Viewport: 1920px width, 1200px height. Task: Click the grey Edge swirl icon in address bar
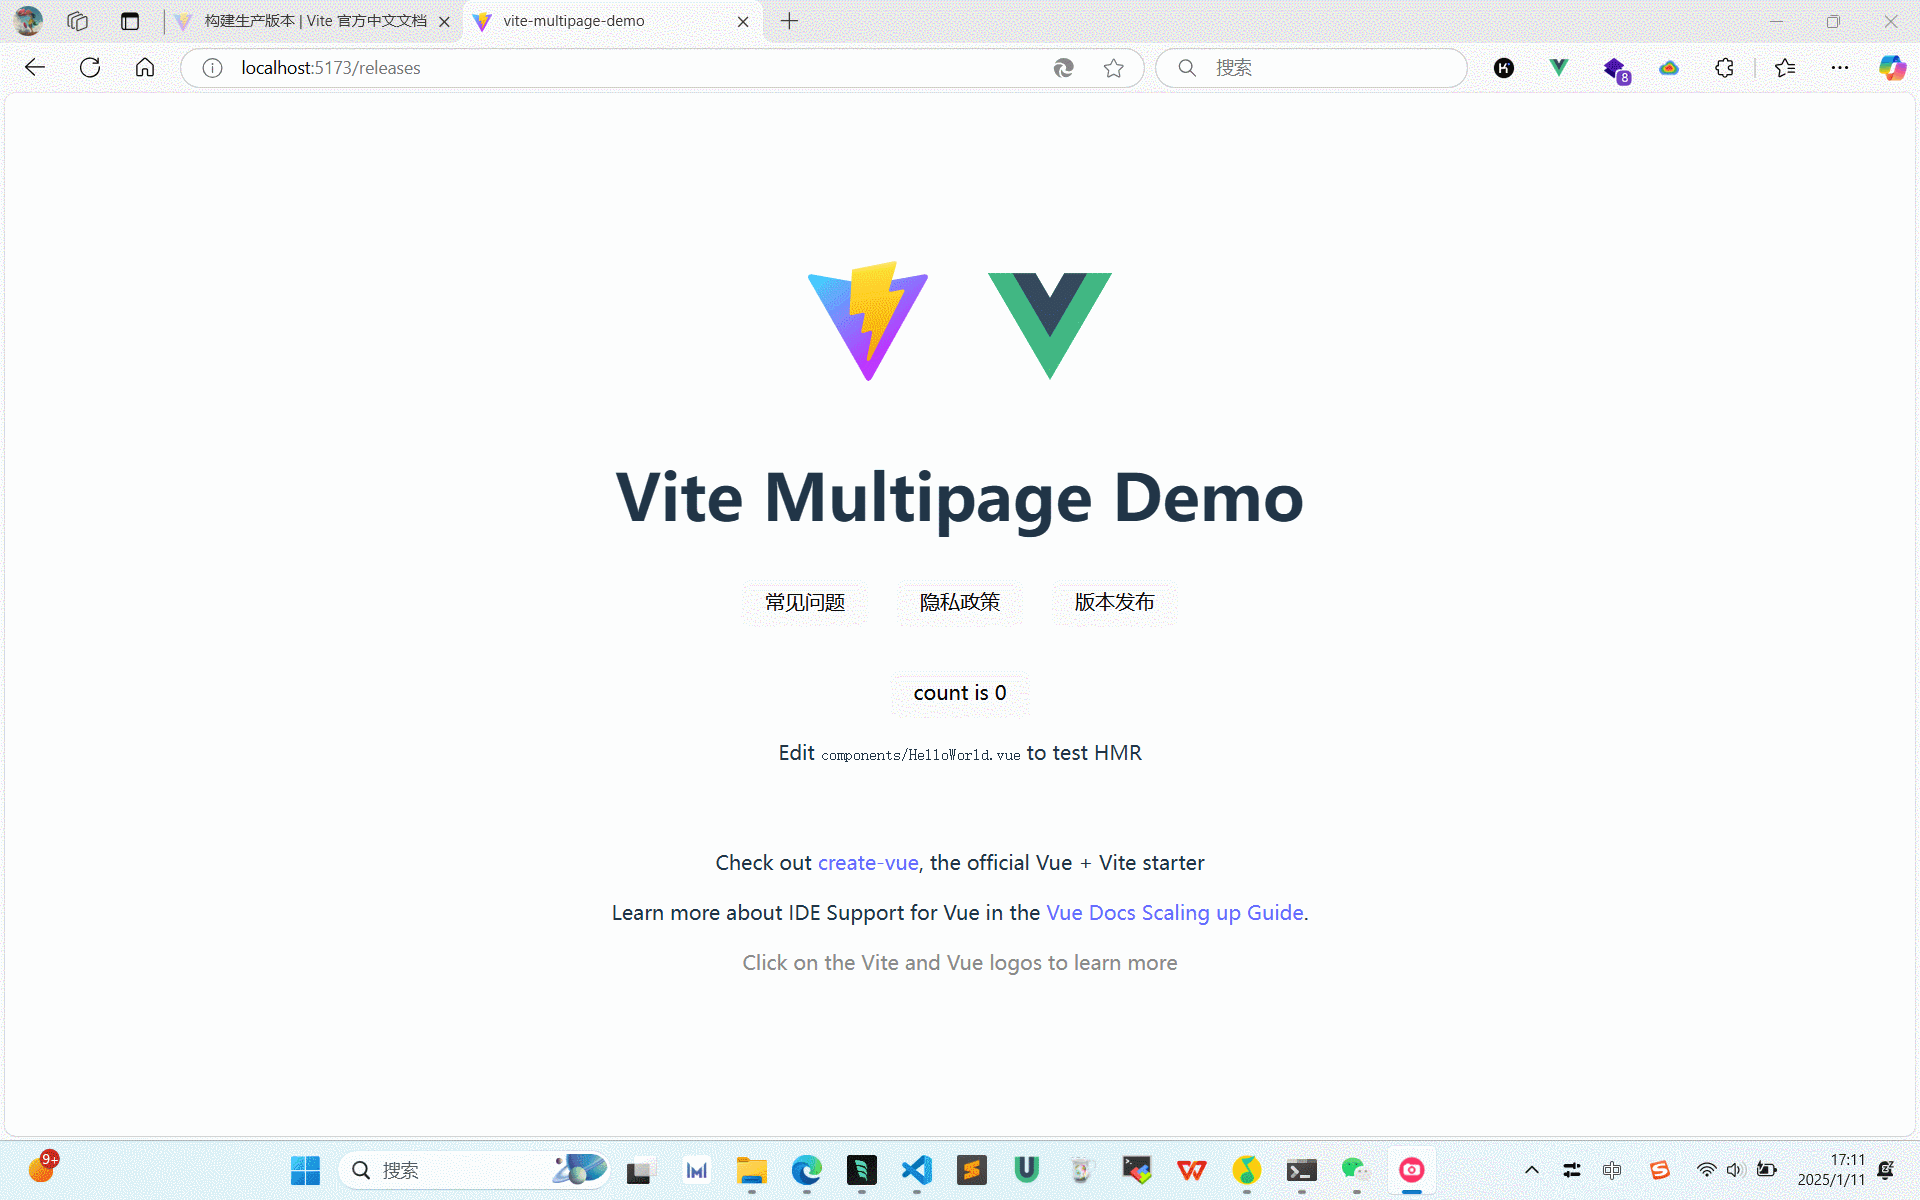1064,68
